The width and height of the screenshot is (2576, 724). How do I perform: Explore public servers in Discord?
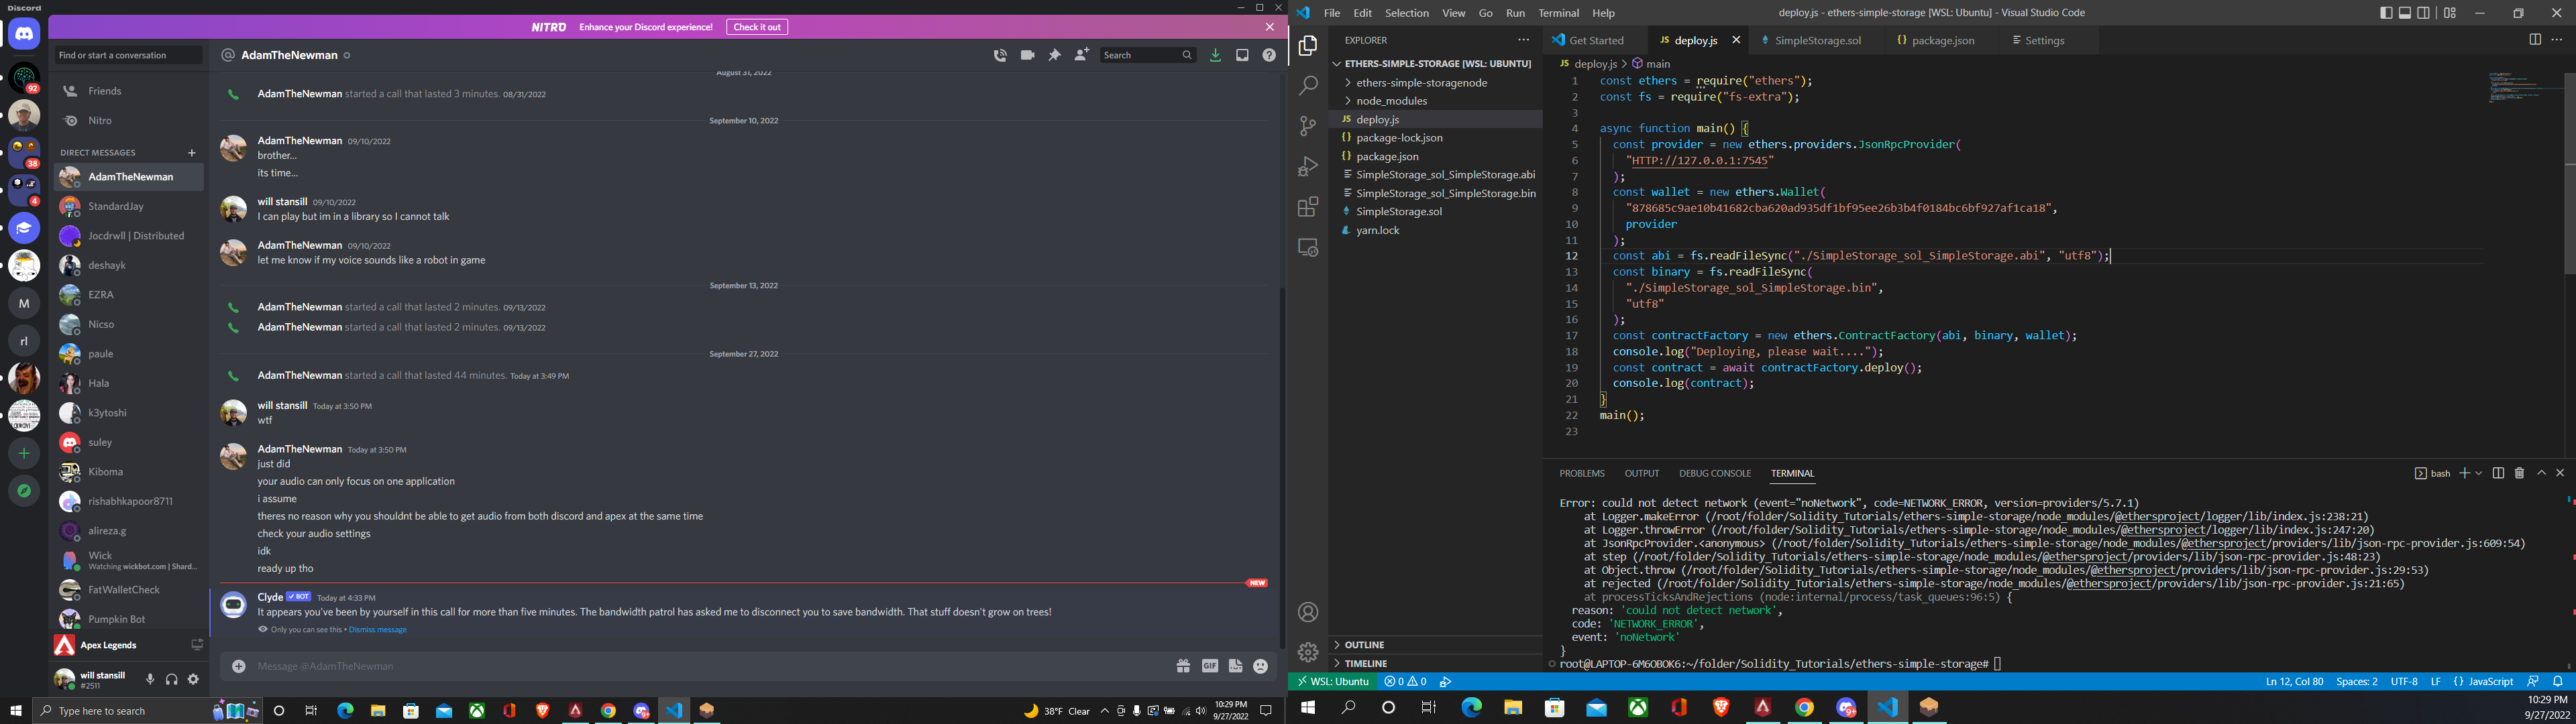click(x=24, y=491)
